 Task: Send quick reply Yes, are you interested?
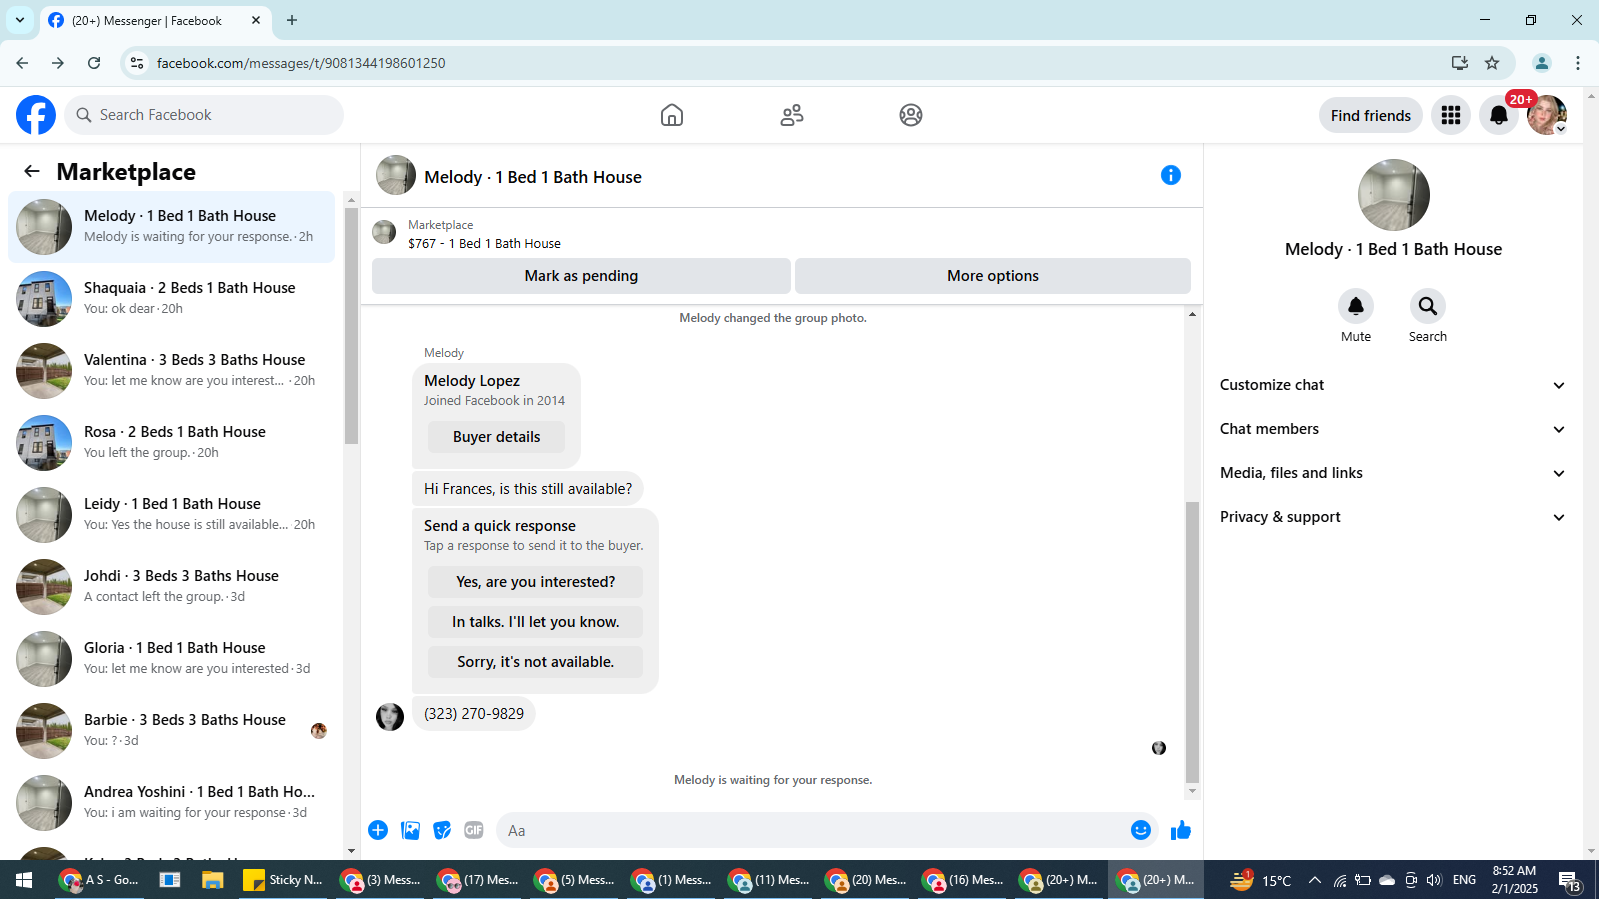(535, 582)
